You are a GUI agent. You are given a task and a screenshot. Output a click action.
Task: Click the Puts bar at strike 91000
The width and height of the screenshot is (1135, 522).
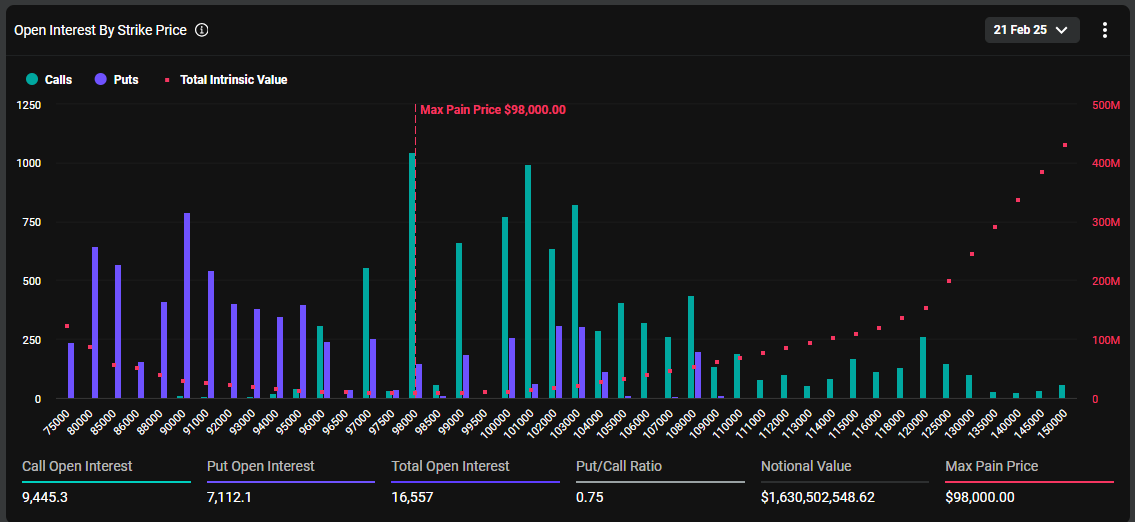(211, 334)
